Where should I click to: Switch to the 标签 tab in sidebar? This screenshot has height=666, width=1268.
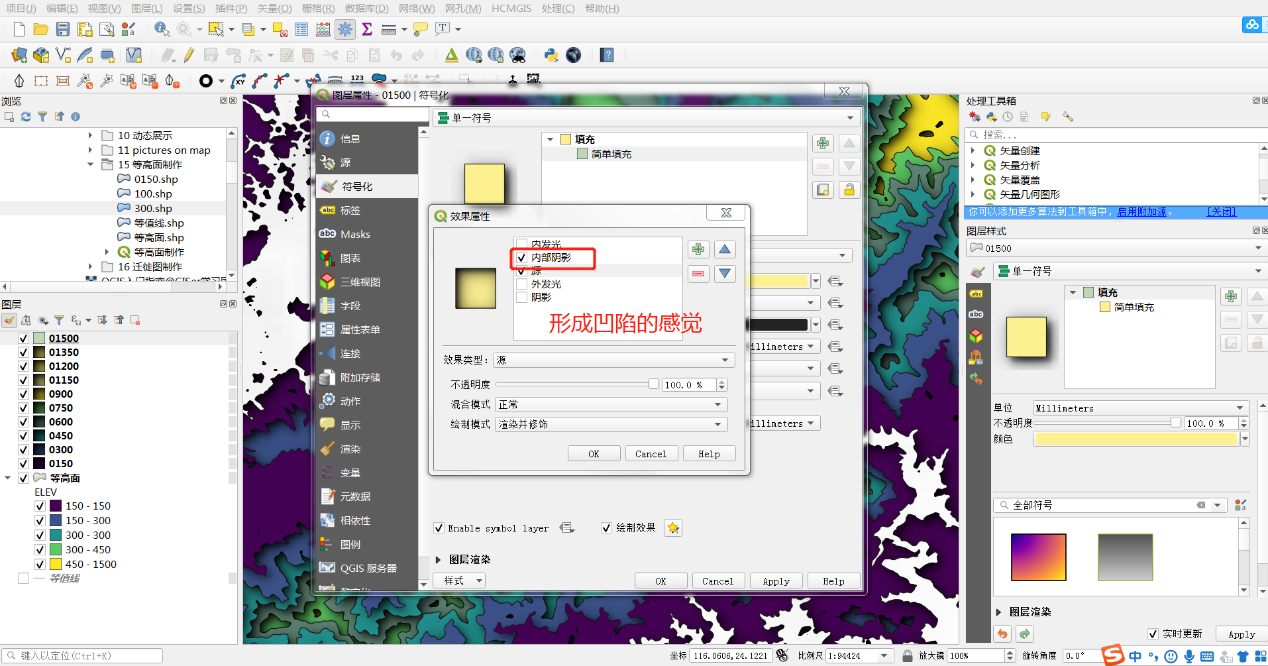[x=350, y=210]
